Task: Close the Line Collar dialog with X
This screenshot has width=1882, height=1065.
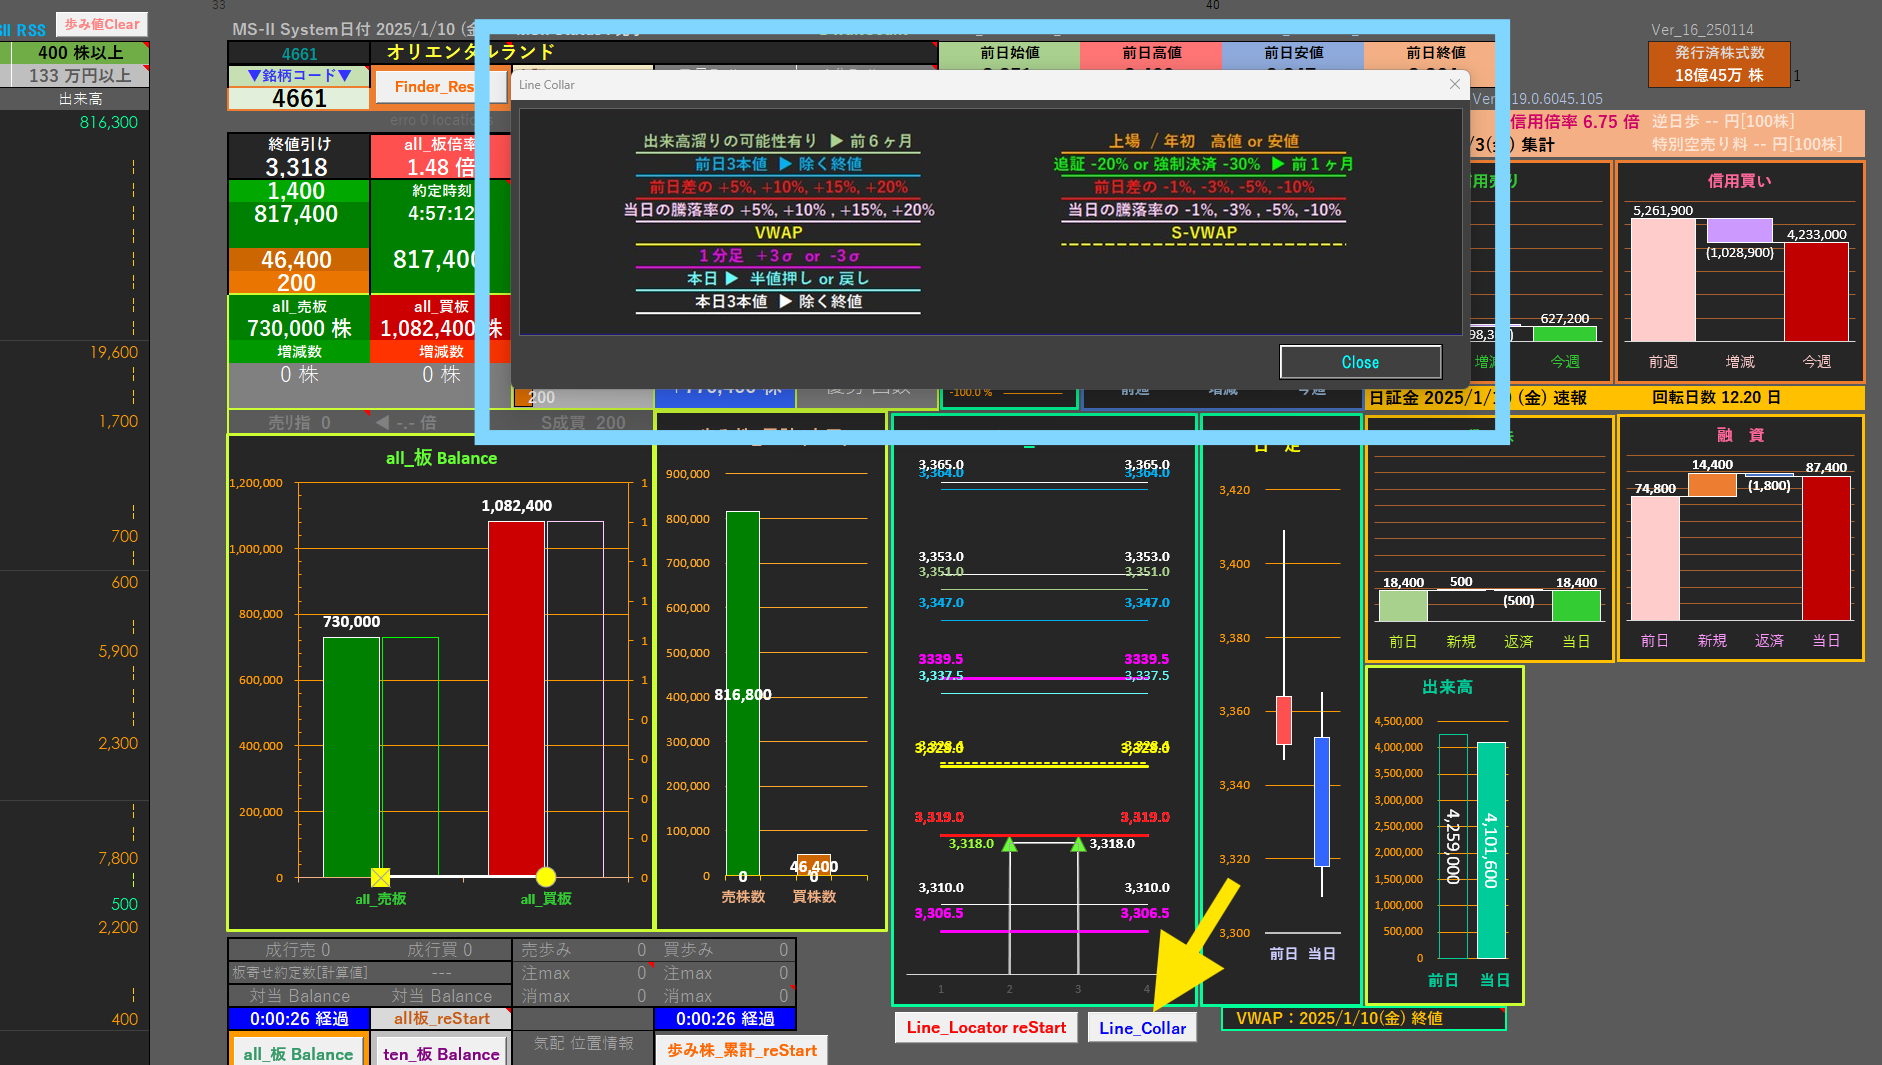Action: [x=1455, y=85]
